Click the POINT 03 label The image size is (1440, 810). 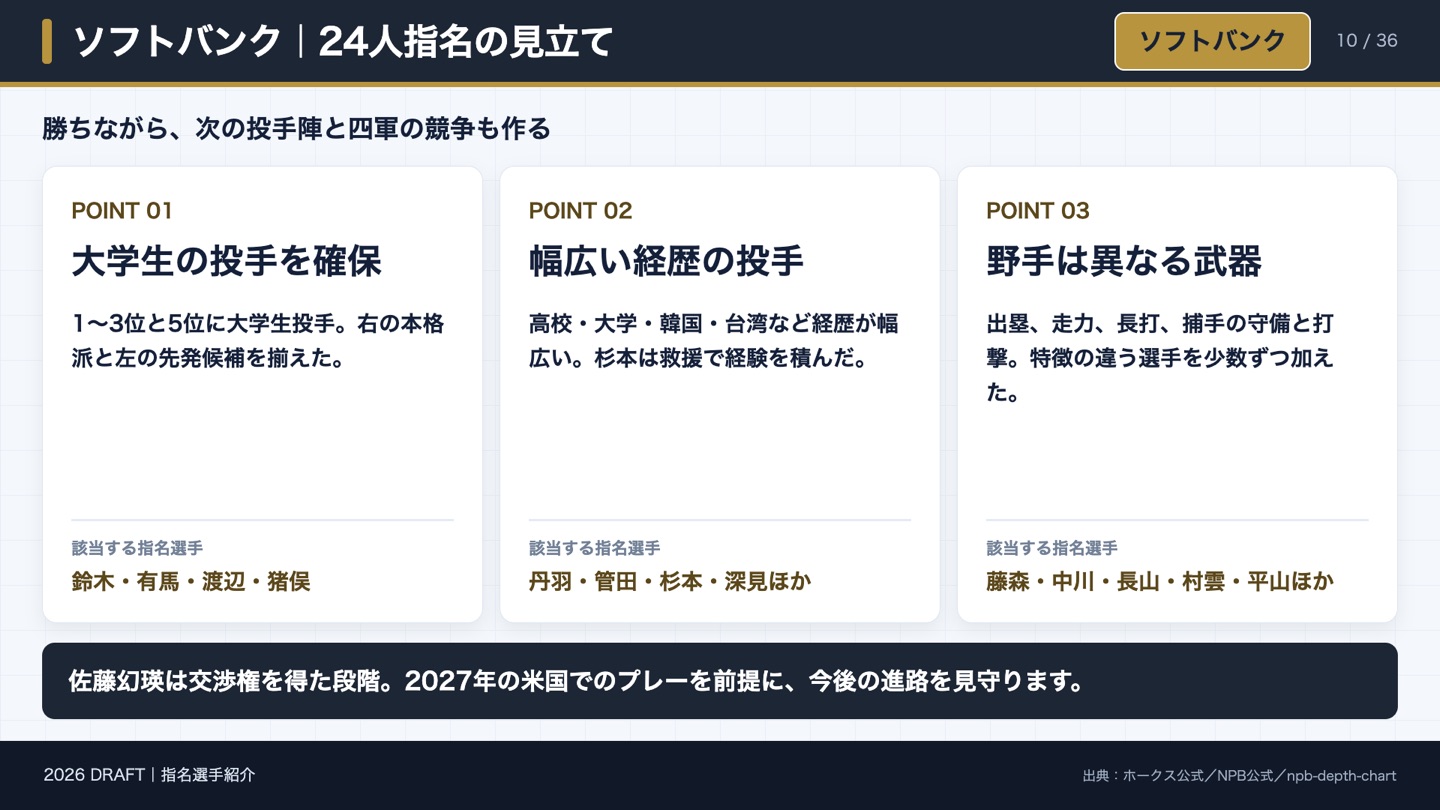[x=1038, y=211]
